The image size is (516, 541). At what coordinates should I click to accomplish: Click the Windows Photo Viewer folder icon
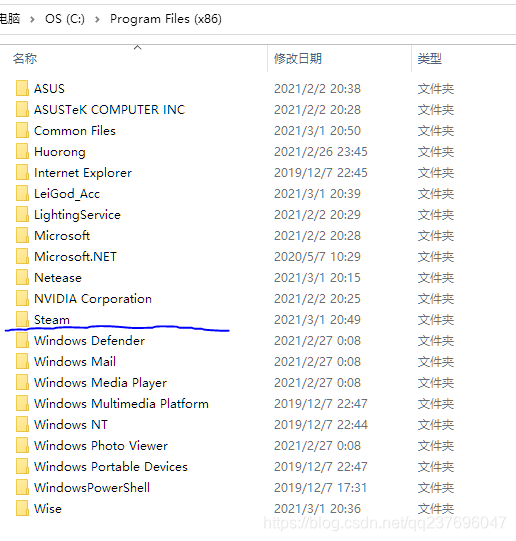point(22,446)
